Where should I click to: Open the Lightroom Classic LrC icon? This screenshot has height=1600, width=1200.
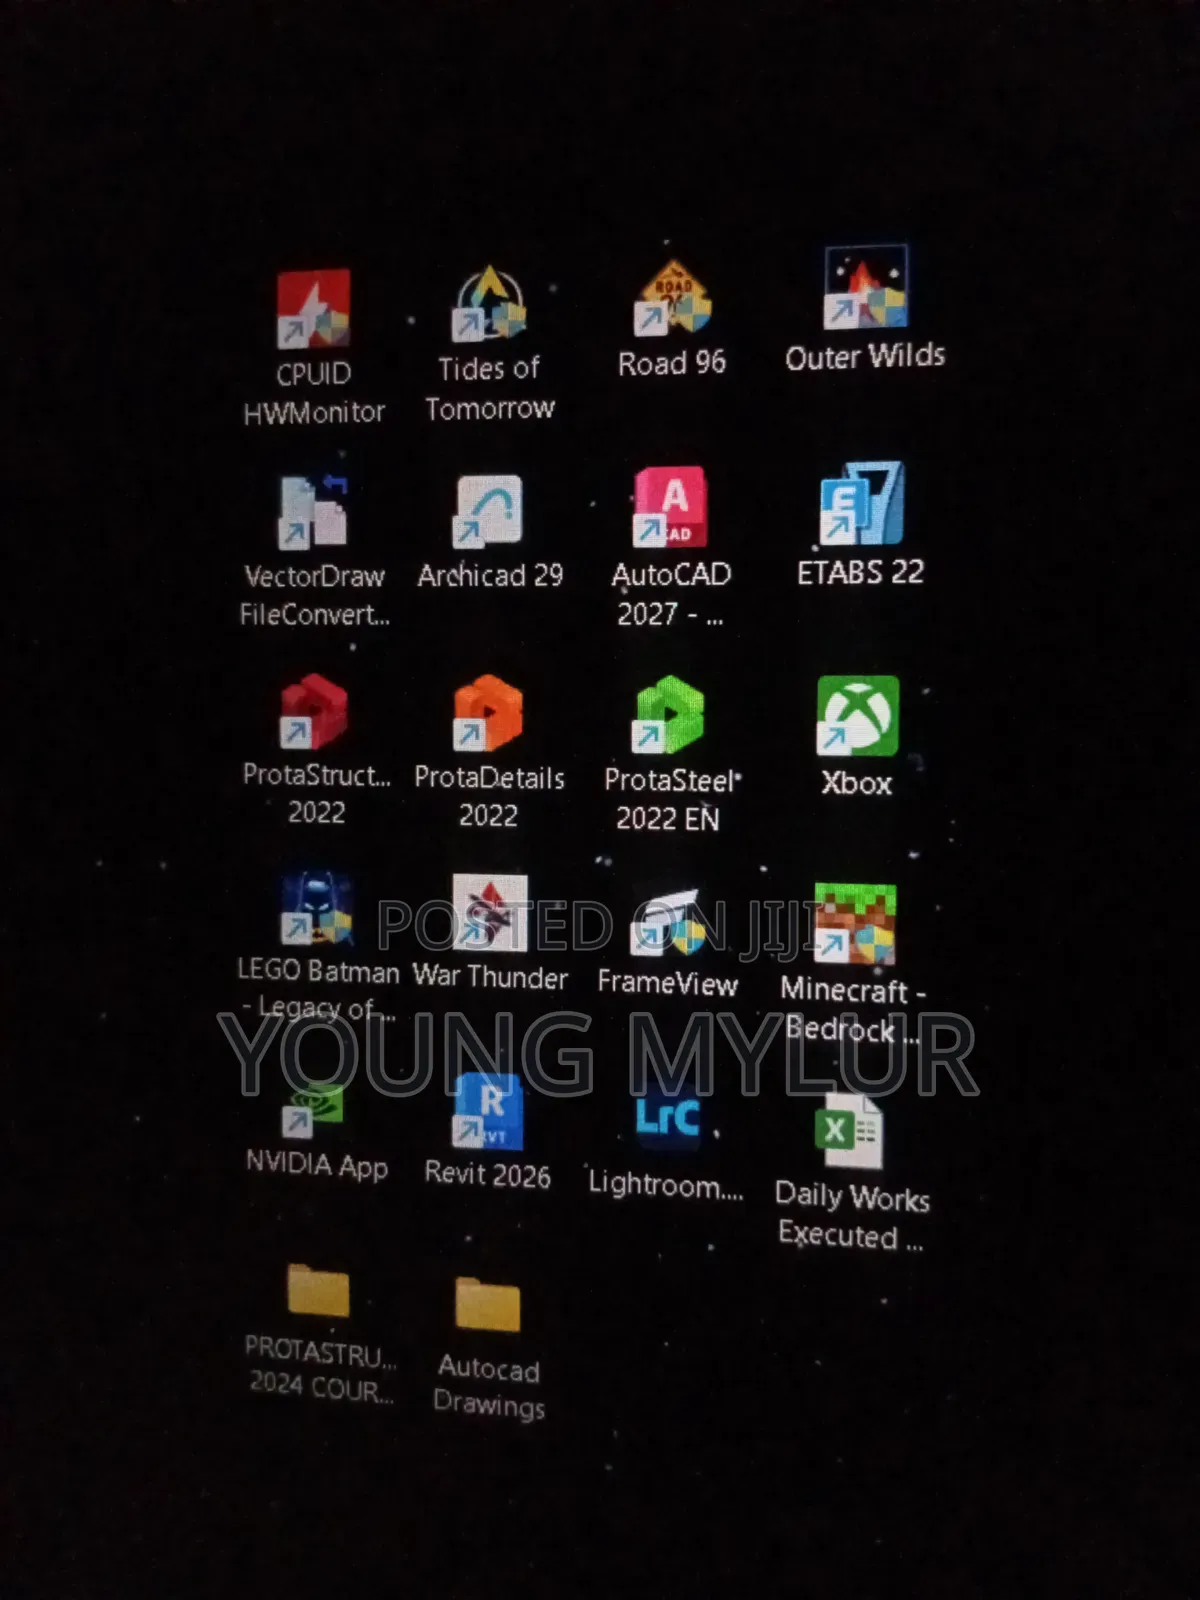coord(668,1118)
